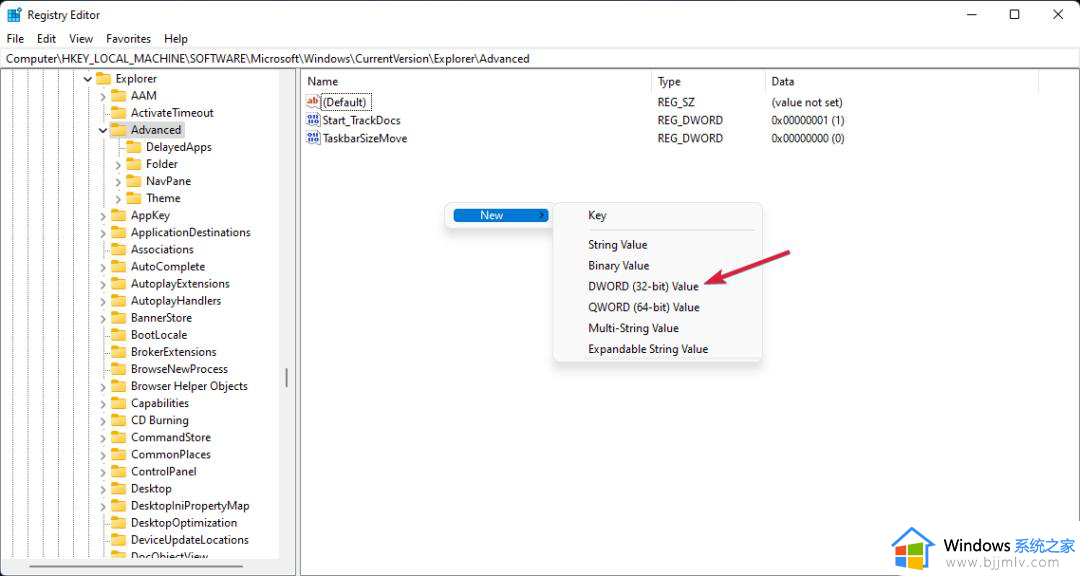
Task: Click the Advanced folder icon
Action: coord(118,130)
